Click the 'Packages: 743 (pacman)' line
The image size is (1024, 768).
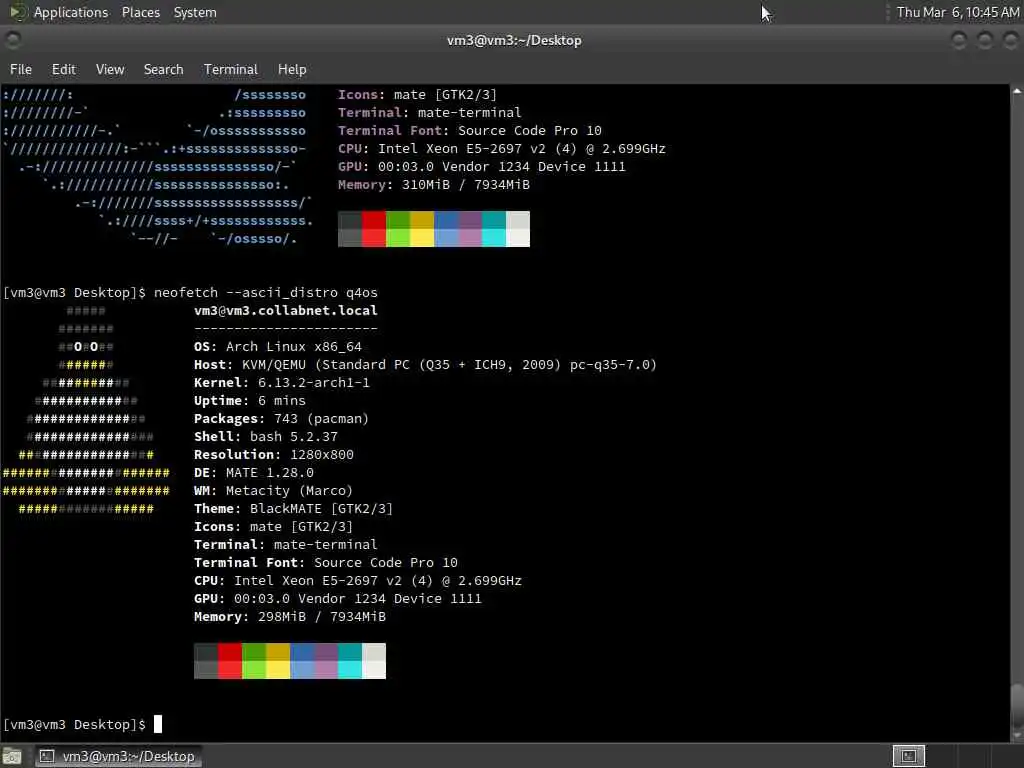click(x=281, y=419)
